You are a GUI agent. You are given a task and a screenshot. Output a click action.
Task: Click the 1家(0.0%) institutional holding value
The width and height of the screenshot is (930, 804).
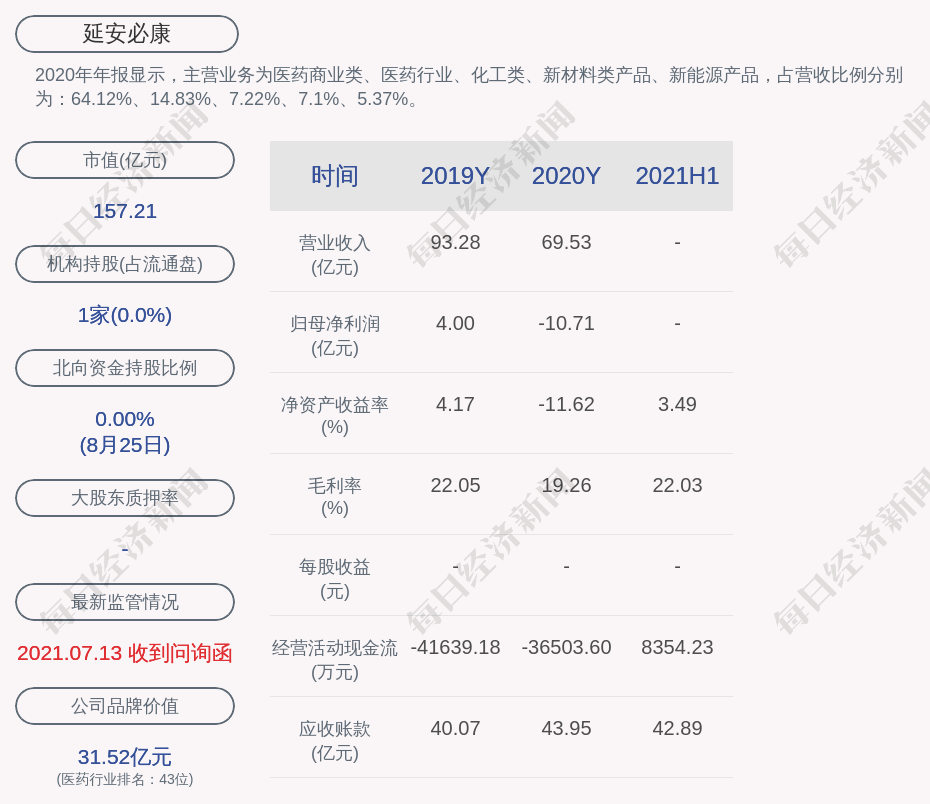click(125, 315)
